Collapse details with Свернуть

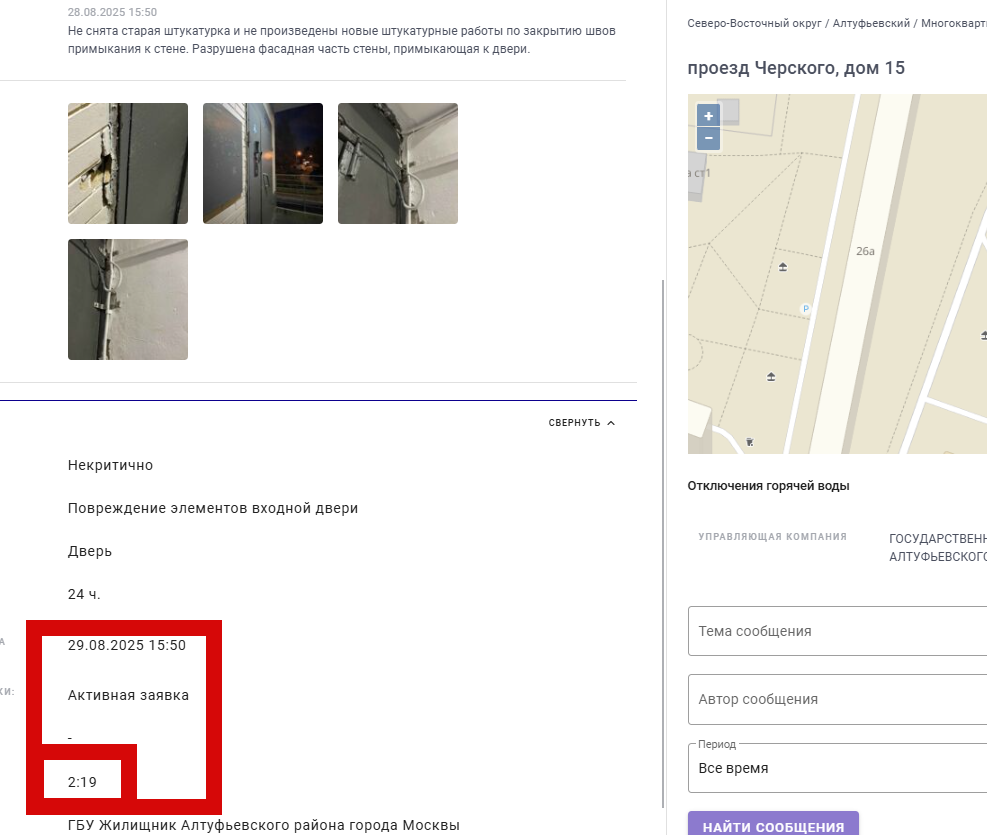(582, 423)
